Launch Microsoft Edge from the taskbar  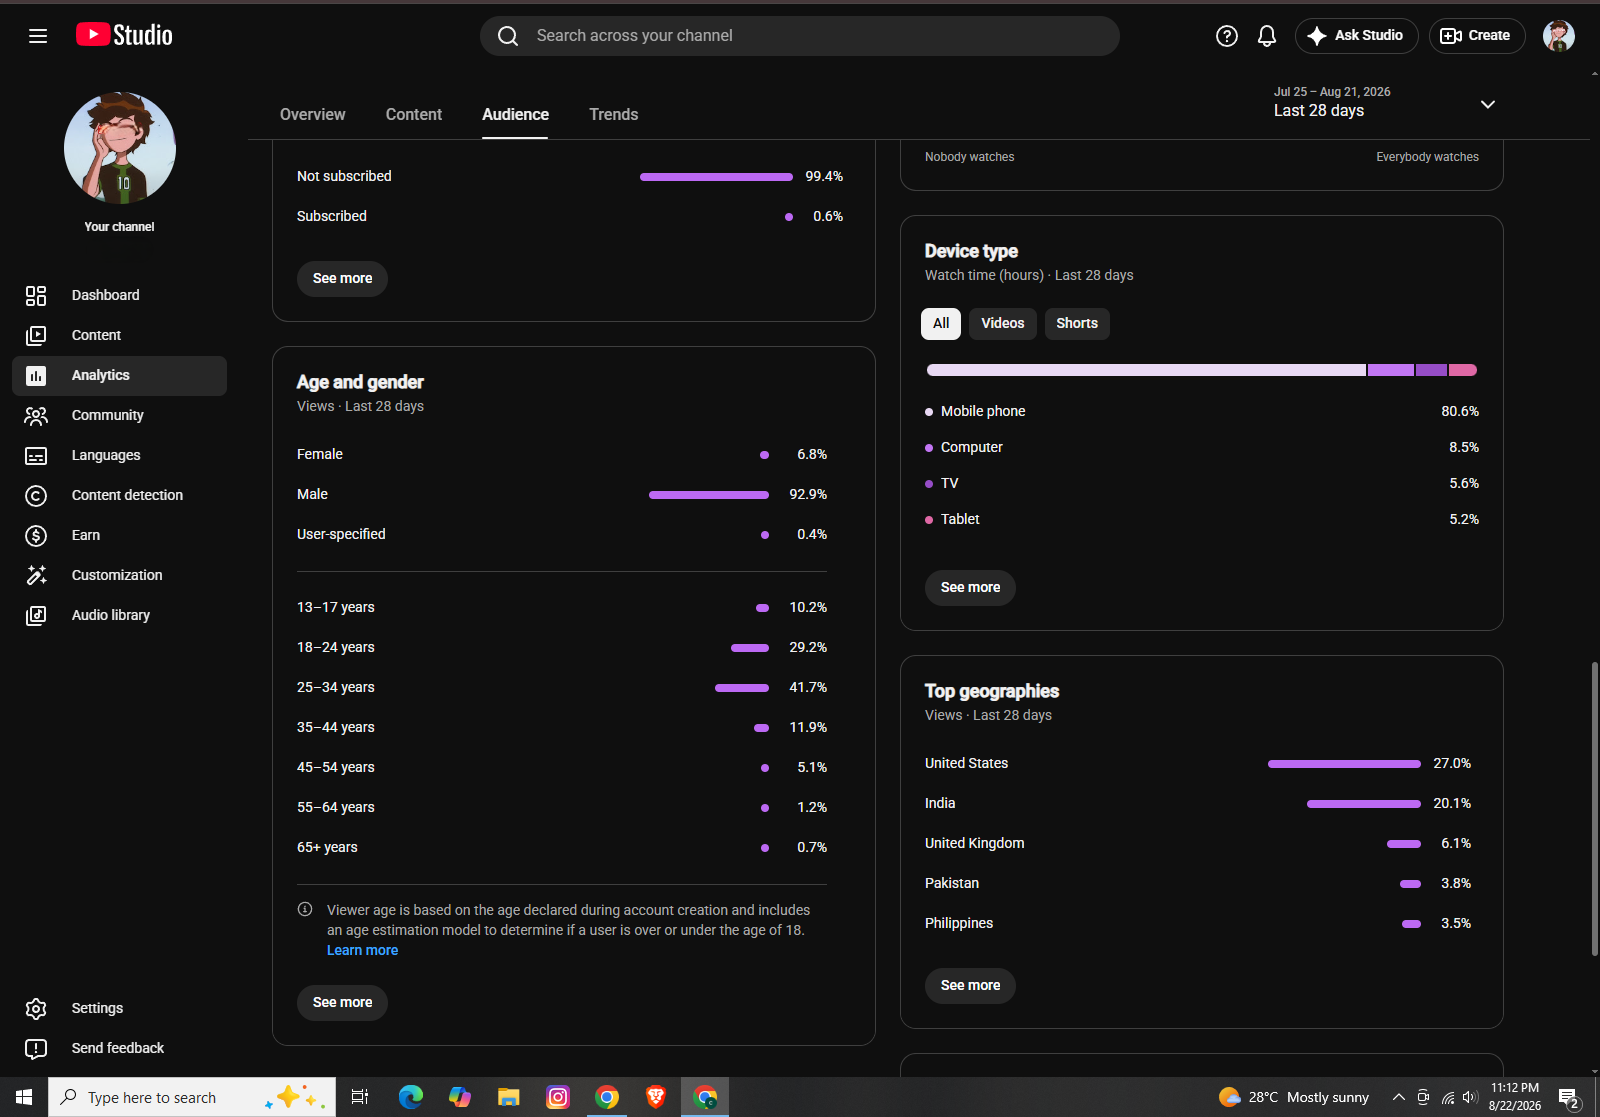point(410,1097)
